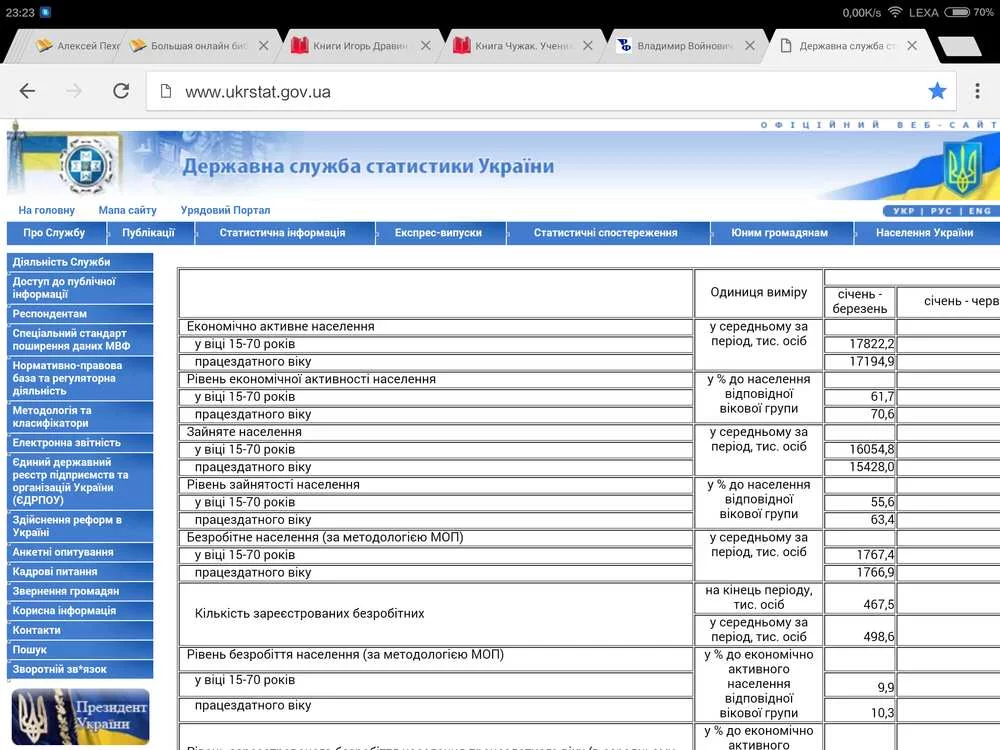The height and width of the screenshot is (750, 1000).
Task: Open Контакти sidebar item
Action: point(80,630)
